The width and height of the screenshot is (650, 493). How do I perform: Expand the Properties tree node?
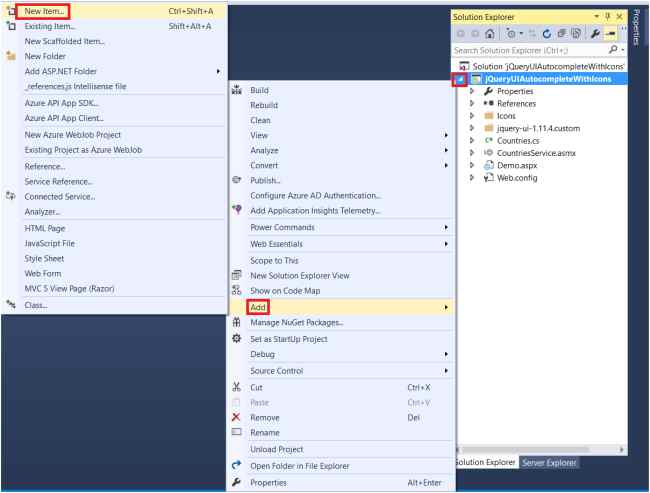[472, 91]
